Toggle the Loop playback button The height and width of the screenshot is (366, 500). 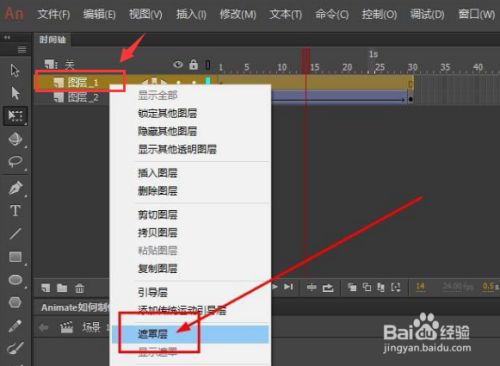(328, 287)
